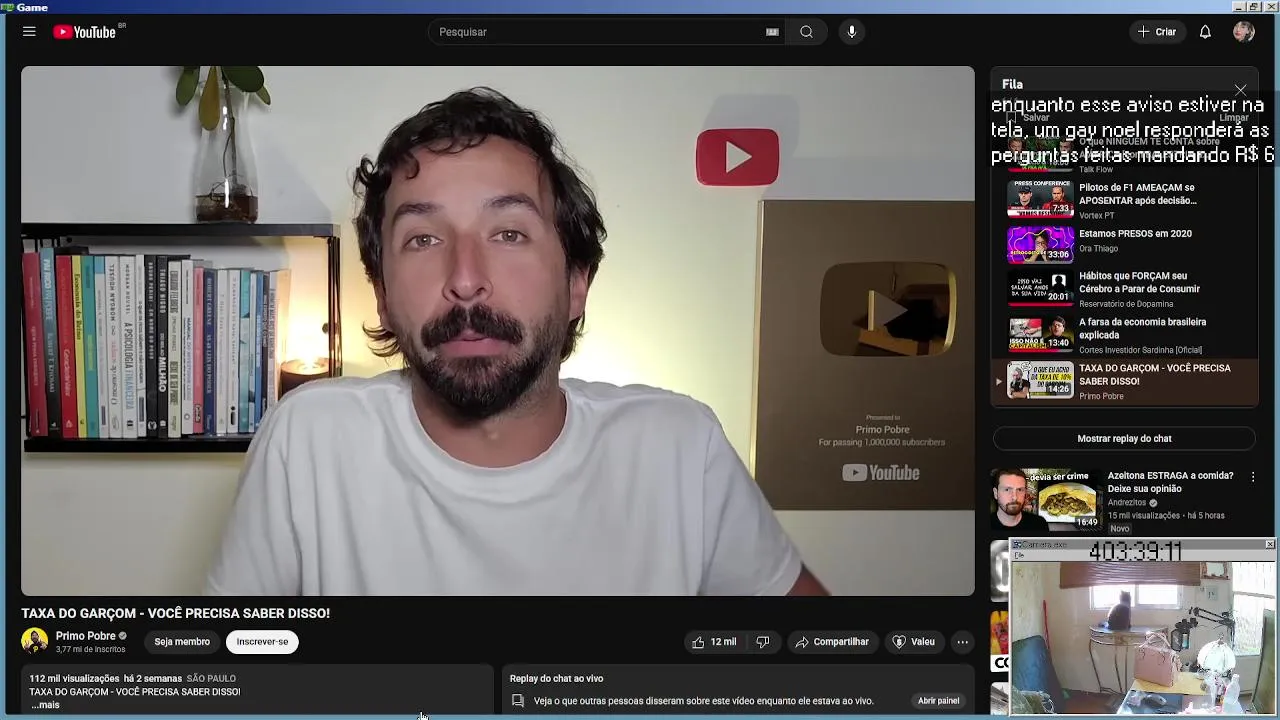Click Reservatório de Dopamina channel name

pos(1126,304)
